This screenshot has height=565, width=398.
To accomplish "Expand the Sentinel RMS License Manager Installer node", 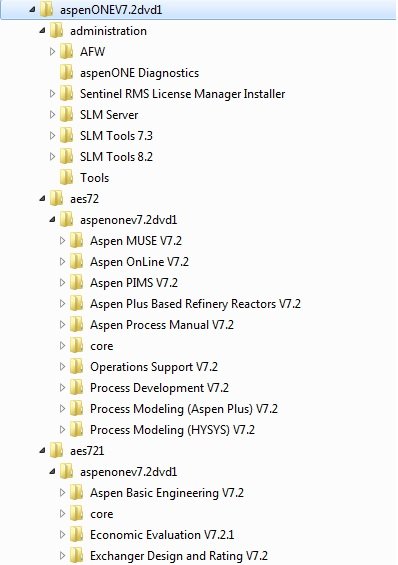I will (x=53, y=94).
